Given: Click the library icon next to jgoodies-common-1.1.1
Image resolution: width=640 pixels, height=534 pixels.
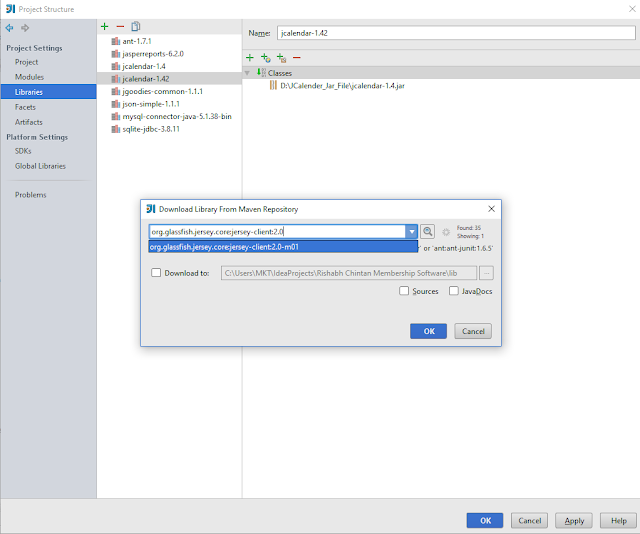Looking at the screenshot, I should 116,91.
